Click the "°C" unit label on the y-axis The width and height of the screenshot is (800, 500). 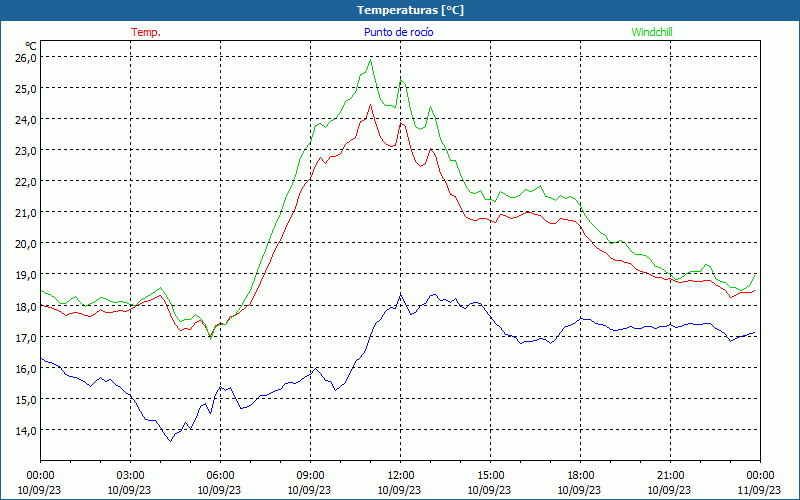[x=31, y=46]
